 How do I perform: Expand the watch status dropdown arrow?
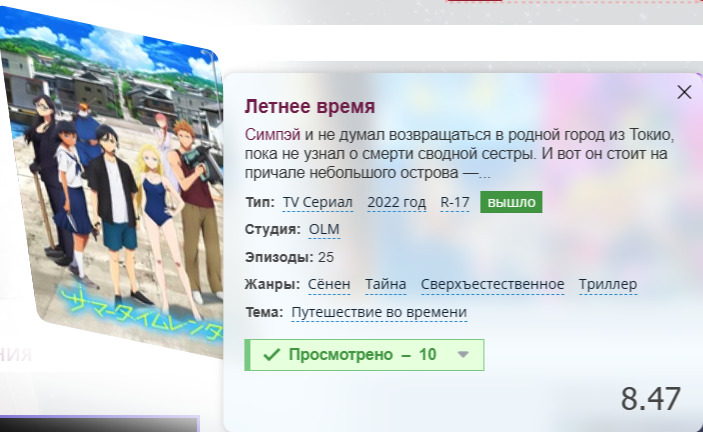coord(462,355)
